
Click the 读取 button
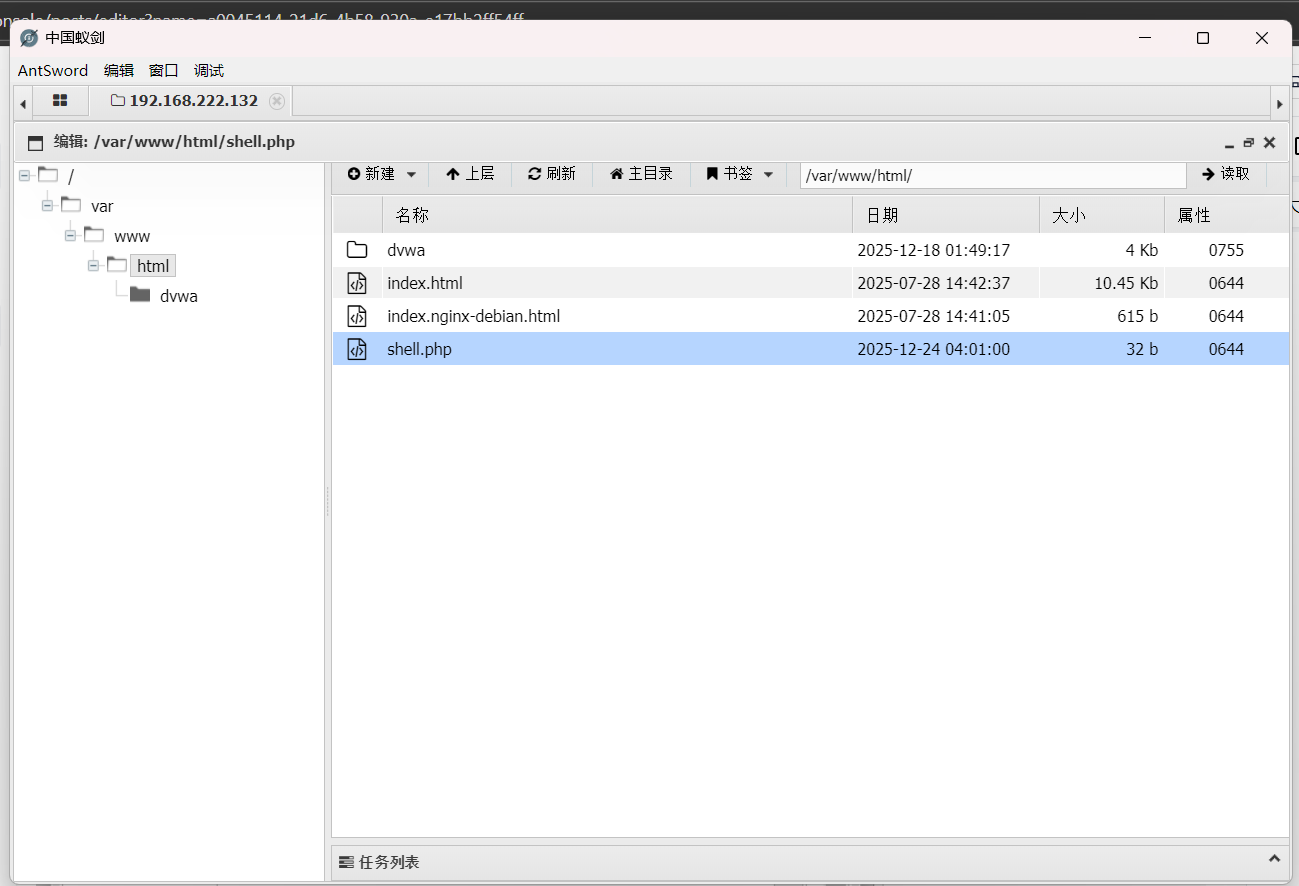[x=1226, y=174]
